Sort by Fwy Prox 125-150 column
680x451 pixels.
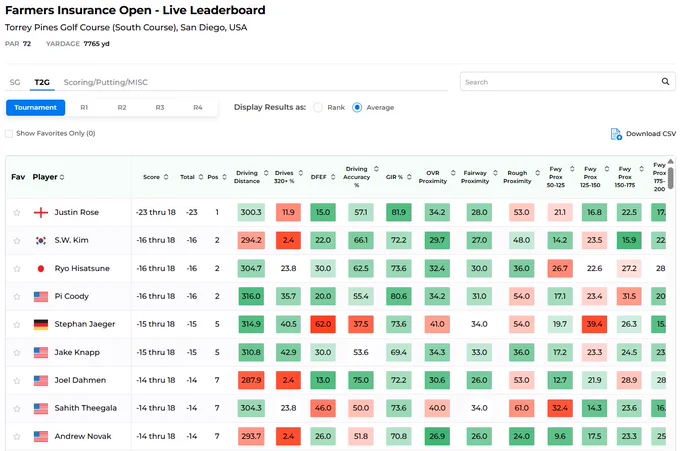pyautogui.click(x=607, y=169)
